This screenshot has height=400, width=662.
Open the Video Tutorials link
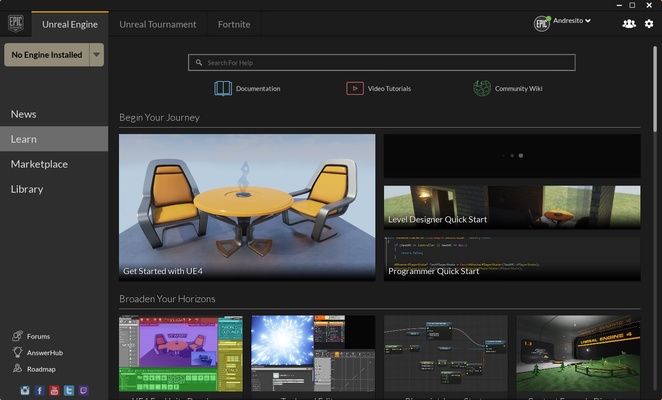pyautogui.click(x=389, y=88)
